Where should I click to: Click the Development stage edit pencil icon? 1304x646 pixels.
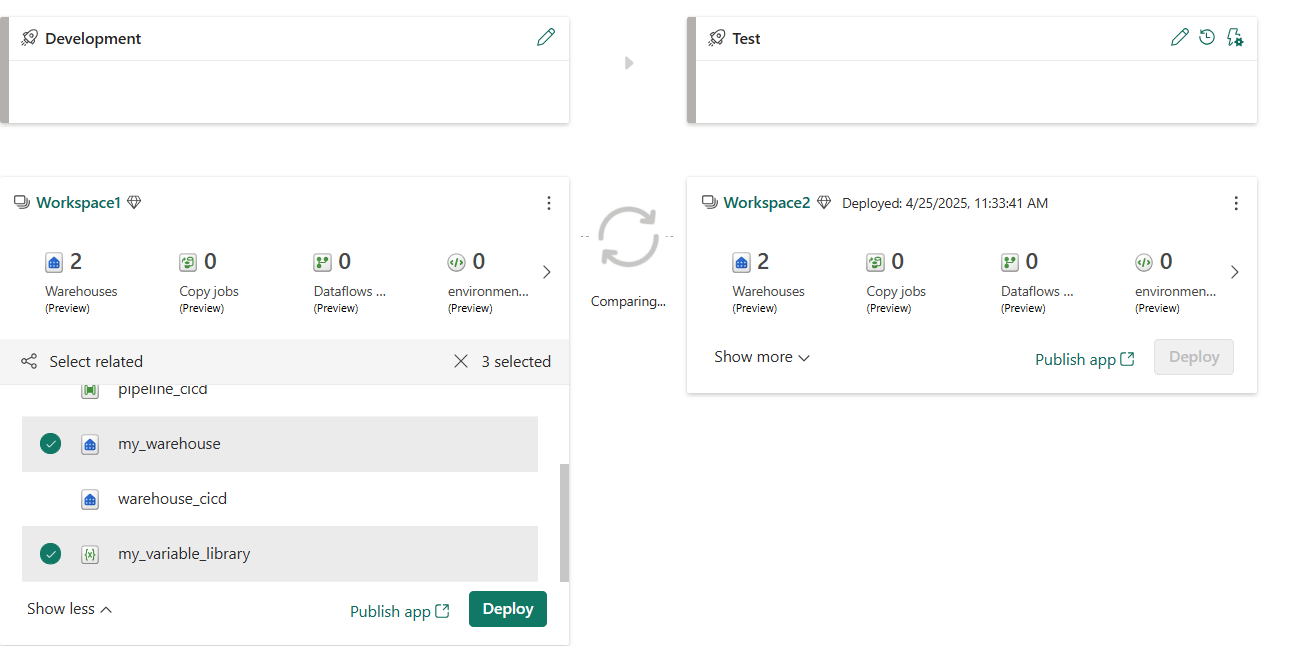point(546,38)
